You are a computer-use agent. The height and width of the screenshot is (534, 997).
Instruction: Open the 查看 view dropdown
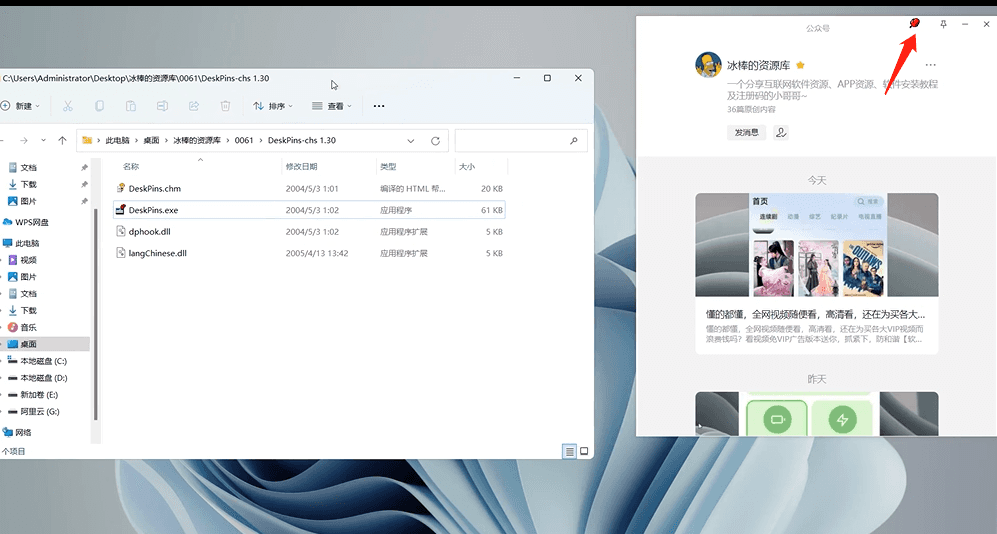pos(334,106)
